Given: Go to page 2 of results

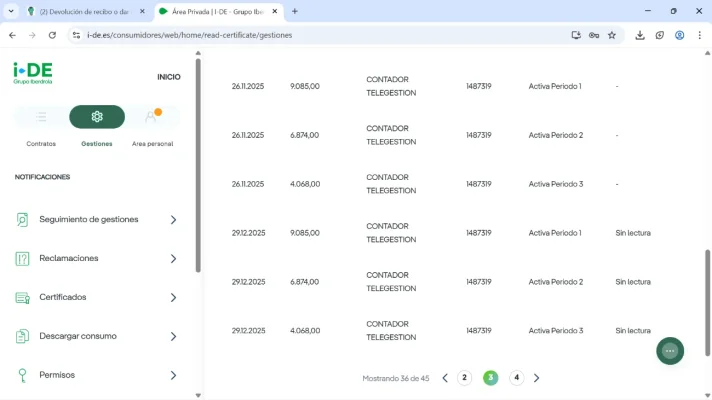Looking at the screenshot, I should coord(464,377).
